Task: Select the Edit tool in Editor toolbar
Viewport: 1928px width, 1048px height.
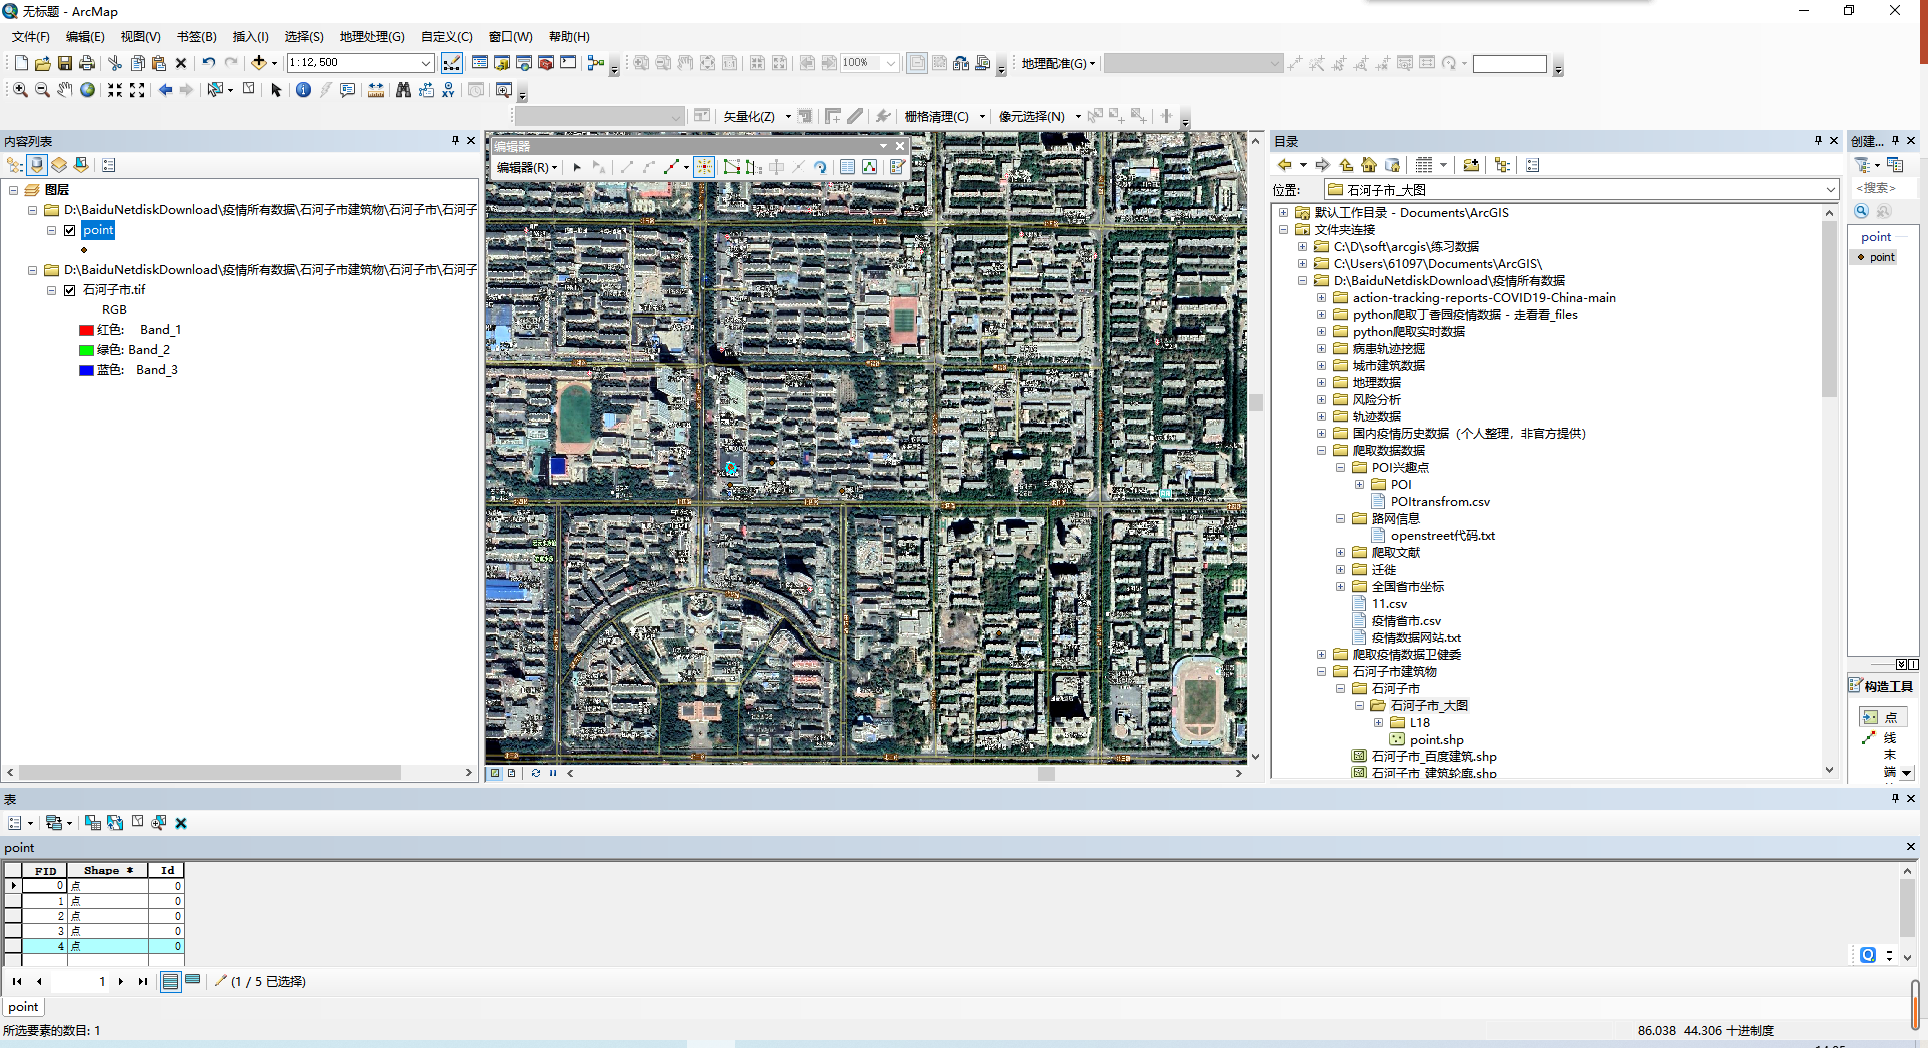Action: 577,167
